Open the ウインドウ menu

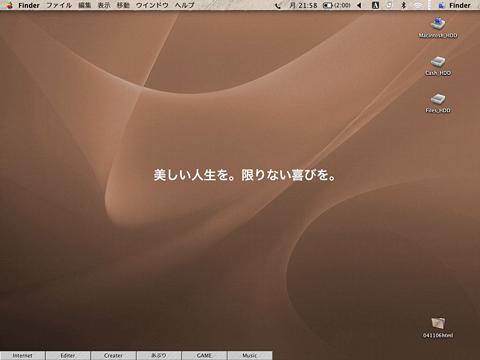click(152, 5)
